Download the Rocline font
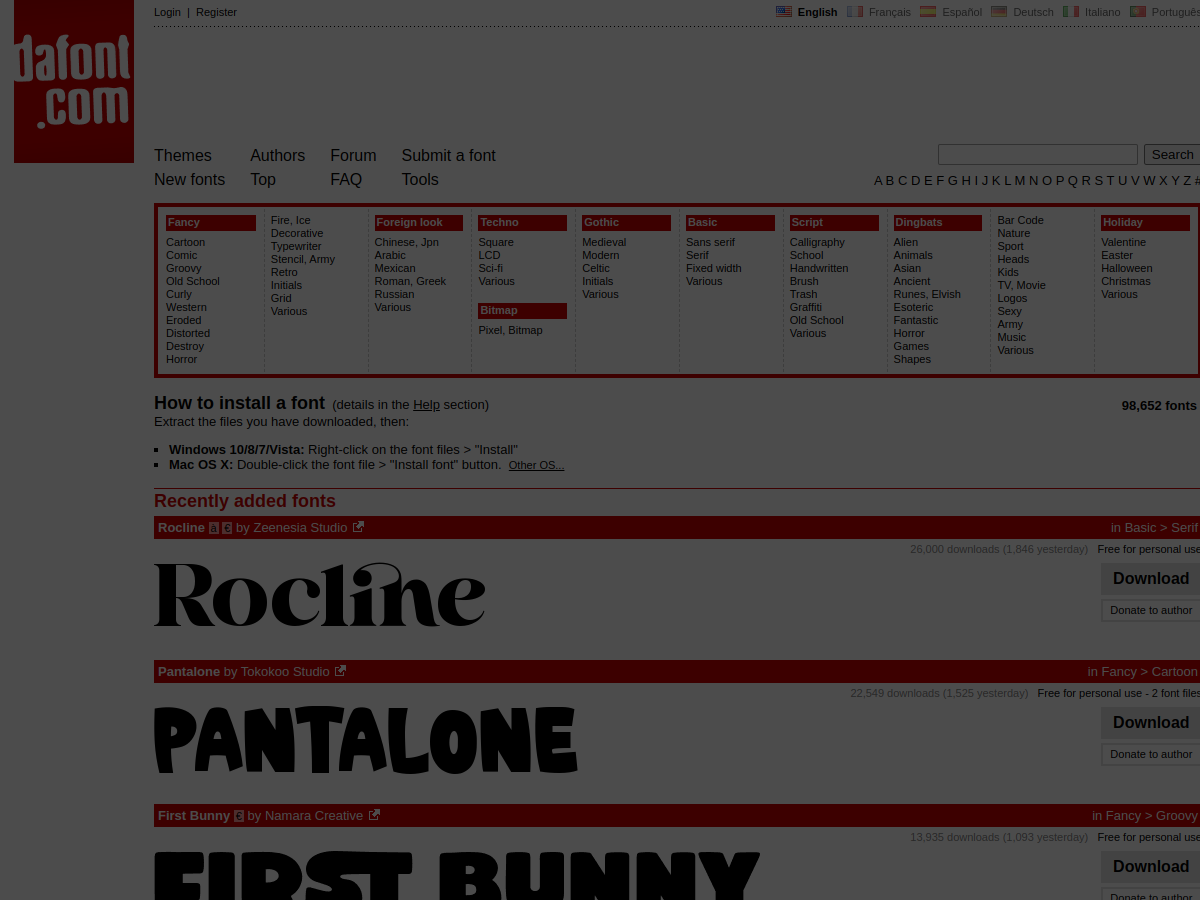This screenshot has height=900, width=1200. (1150, 578)
